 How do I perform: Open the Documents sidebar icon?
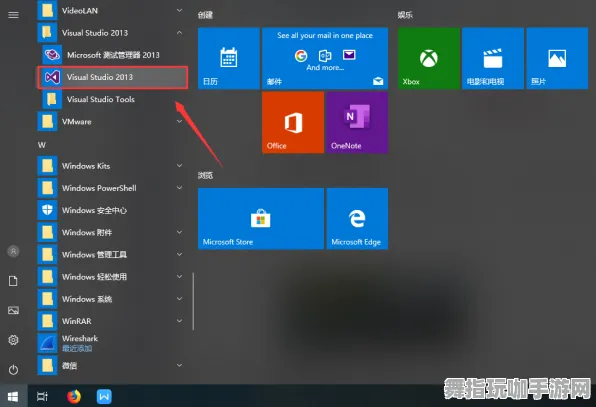click(x=13, y=281)
